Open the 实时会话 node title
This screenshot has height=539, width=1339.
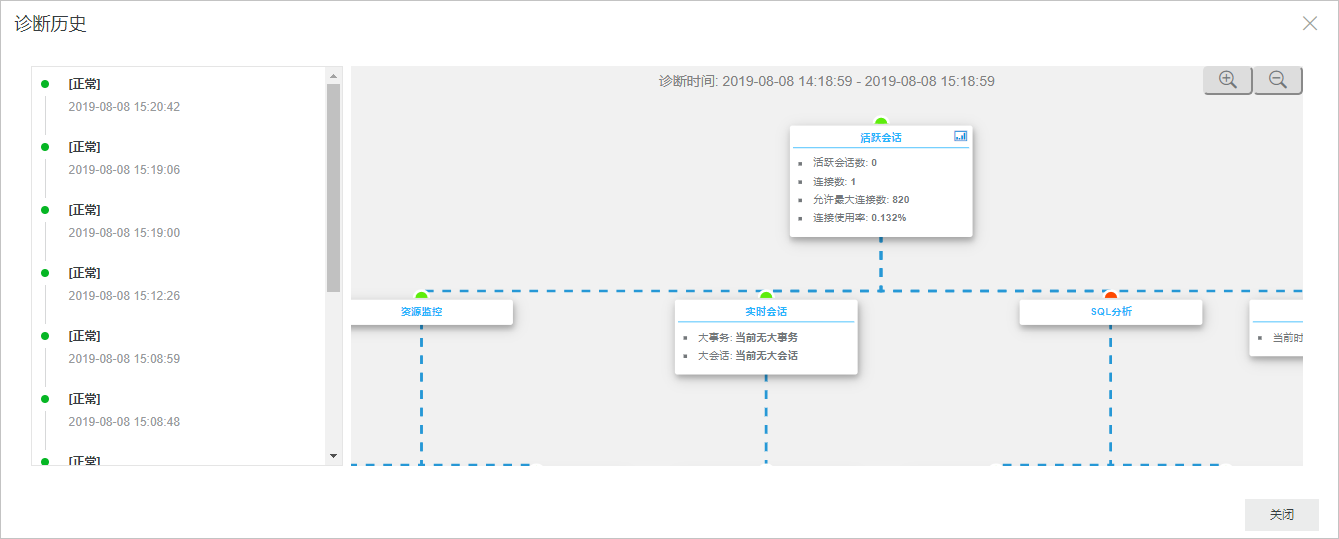[x=766, y=312]
